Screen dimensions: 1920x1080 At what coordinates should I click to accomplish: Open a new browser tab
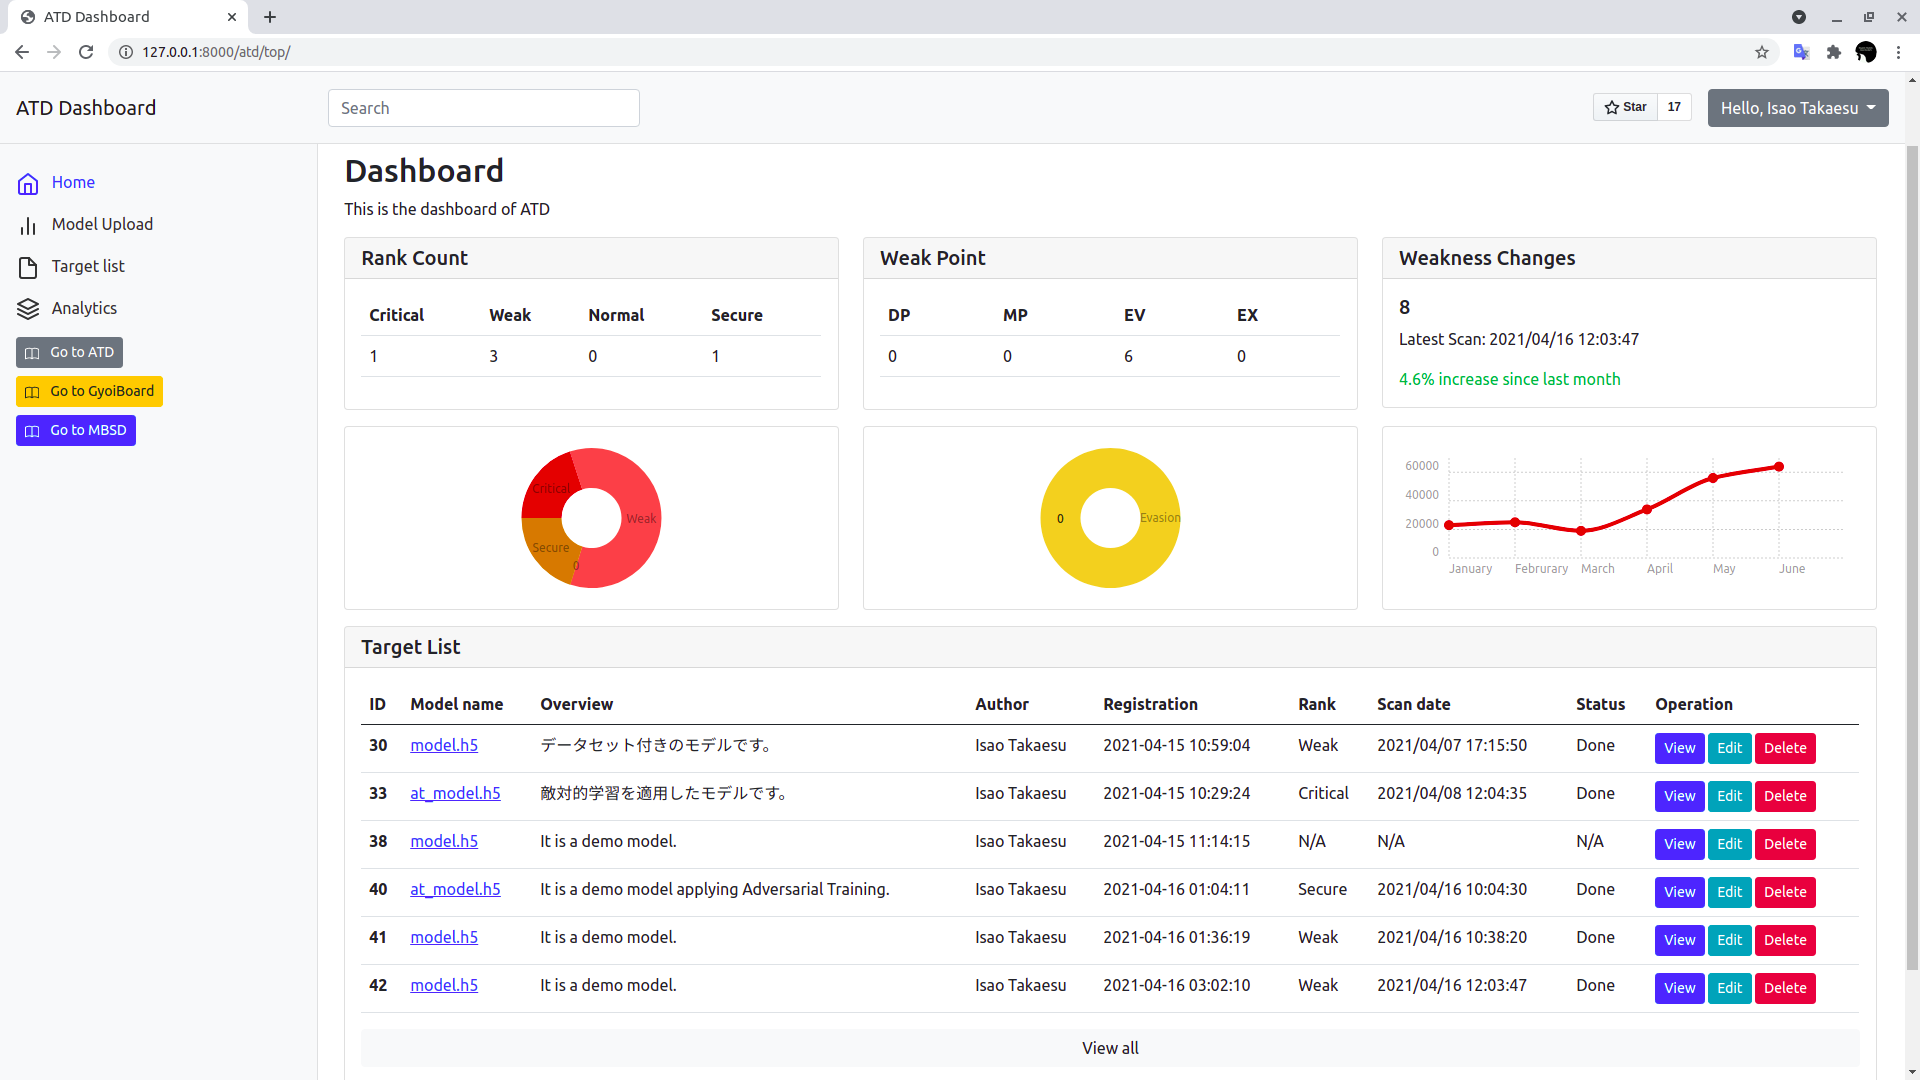click(270, 17)
